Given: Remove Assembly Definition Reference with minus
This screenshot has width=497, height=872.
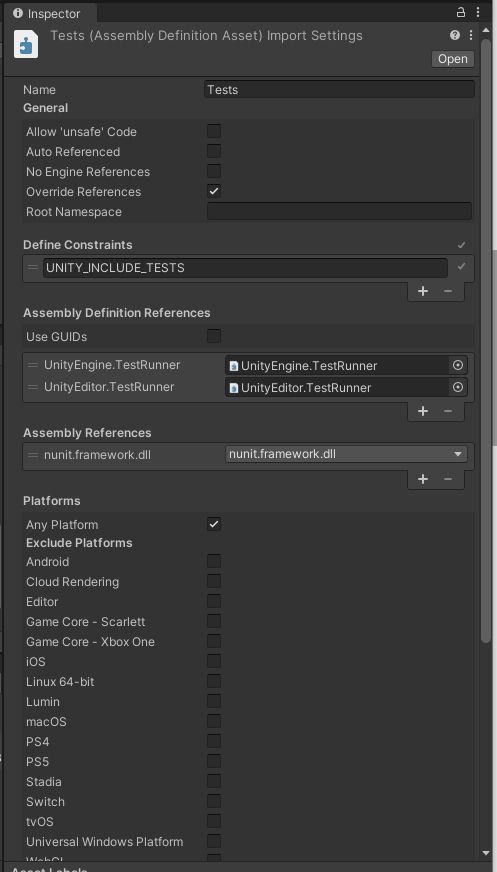Looking at the screenshot, I should click(x=448, y=411).
